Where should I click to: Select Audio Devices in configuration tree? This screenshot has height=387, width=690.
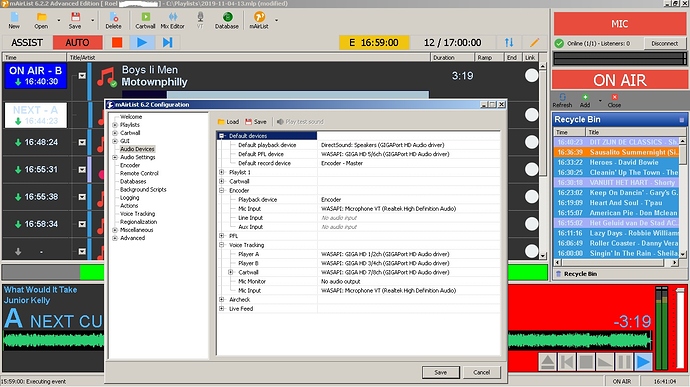(x=137, y=149)
